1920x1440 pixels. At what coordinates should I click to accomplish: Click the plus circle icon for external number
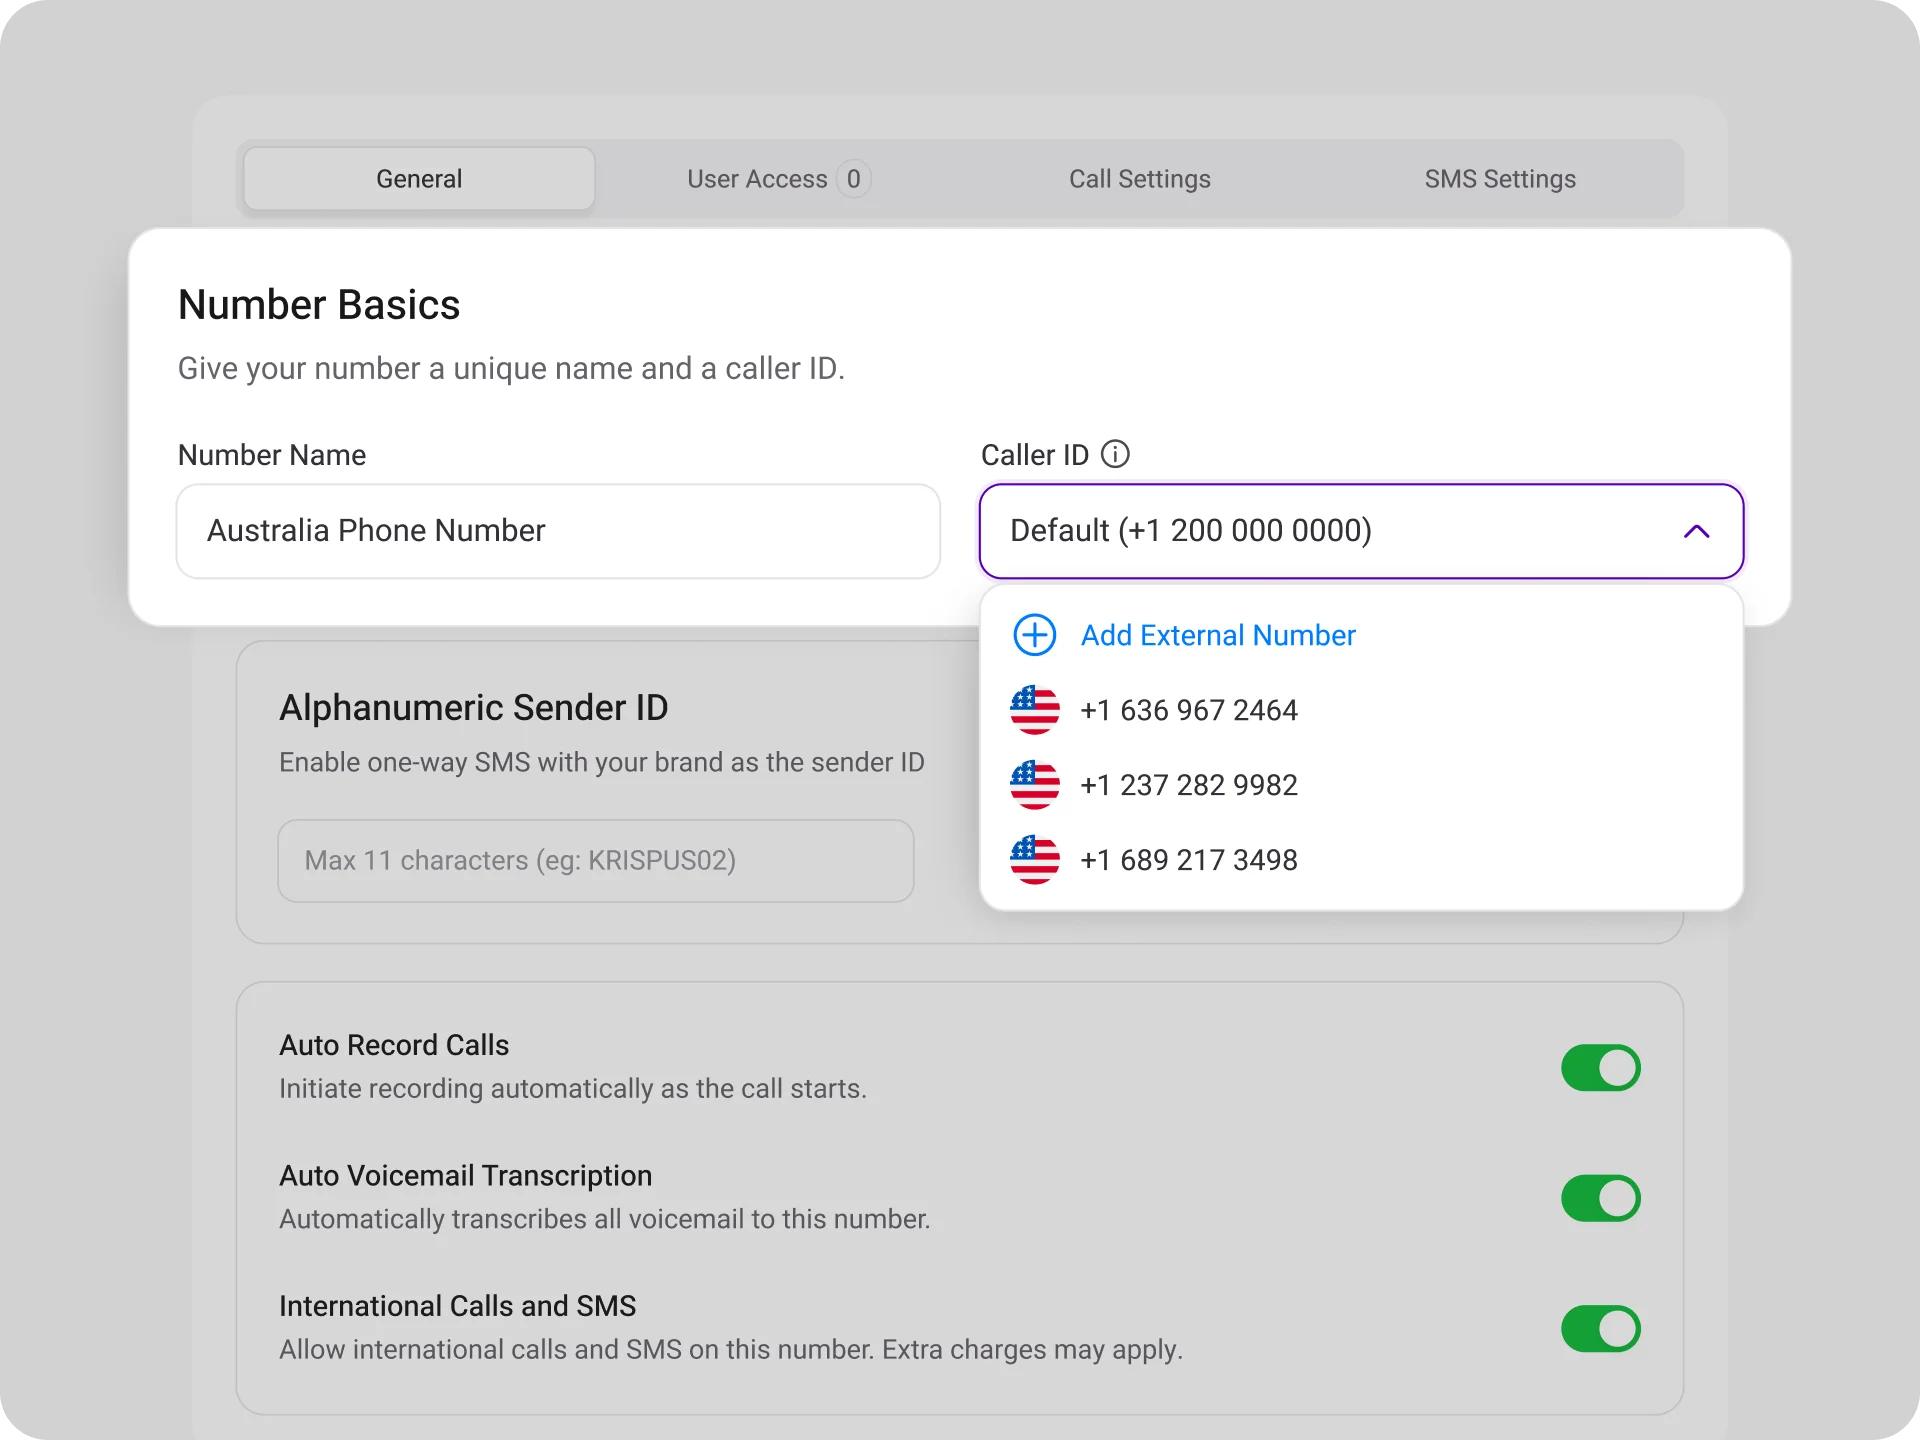click(x=1034, y=635)
